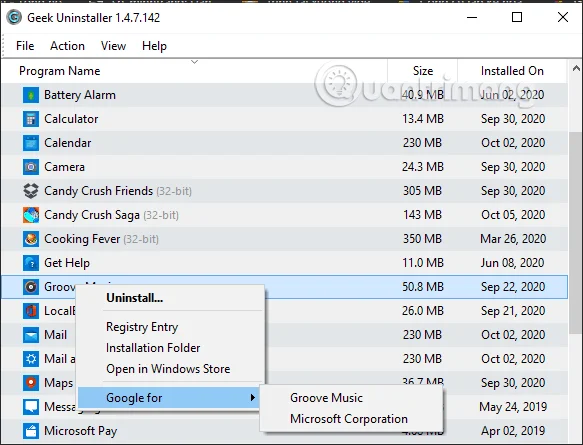Image resolution: width=583 pixels, height=445 pixels.
Task: Click the sort arrow above Program Name
Action: tap(194, 62)
